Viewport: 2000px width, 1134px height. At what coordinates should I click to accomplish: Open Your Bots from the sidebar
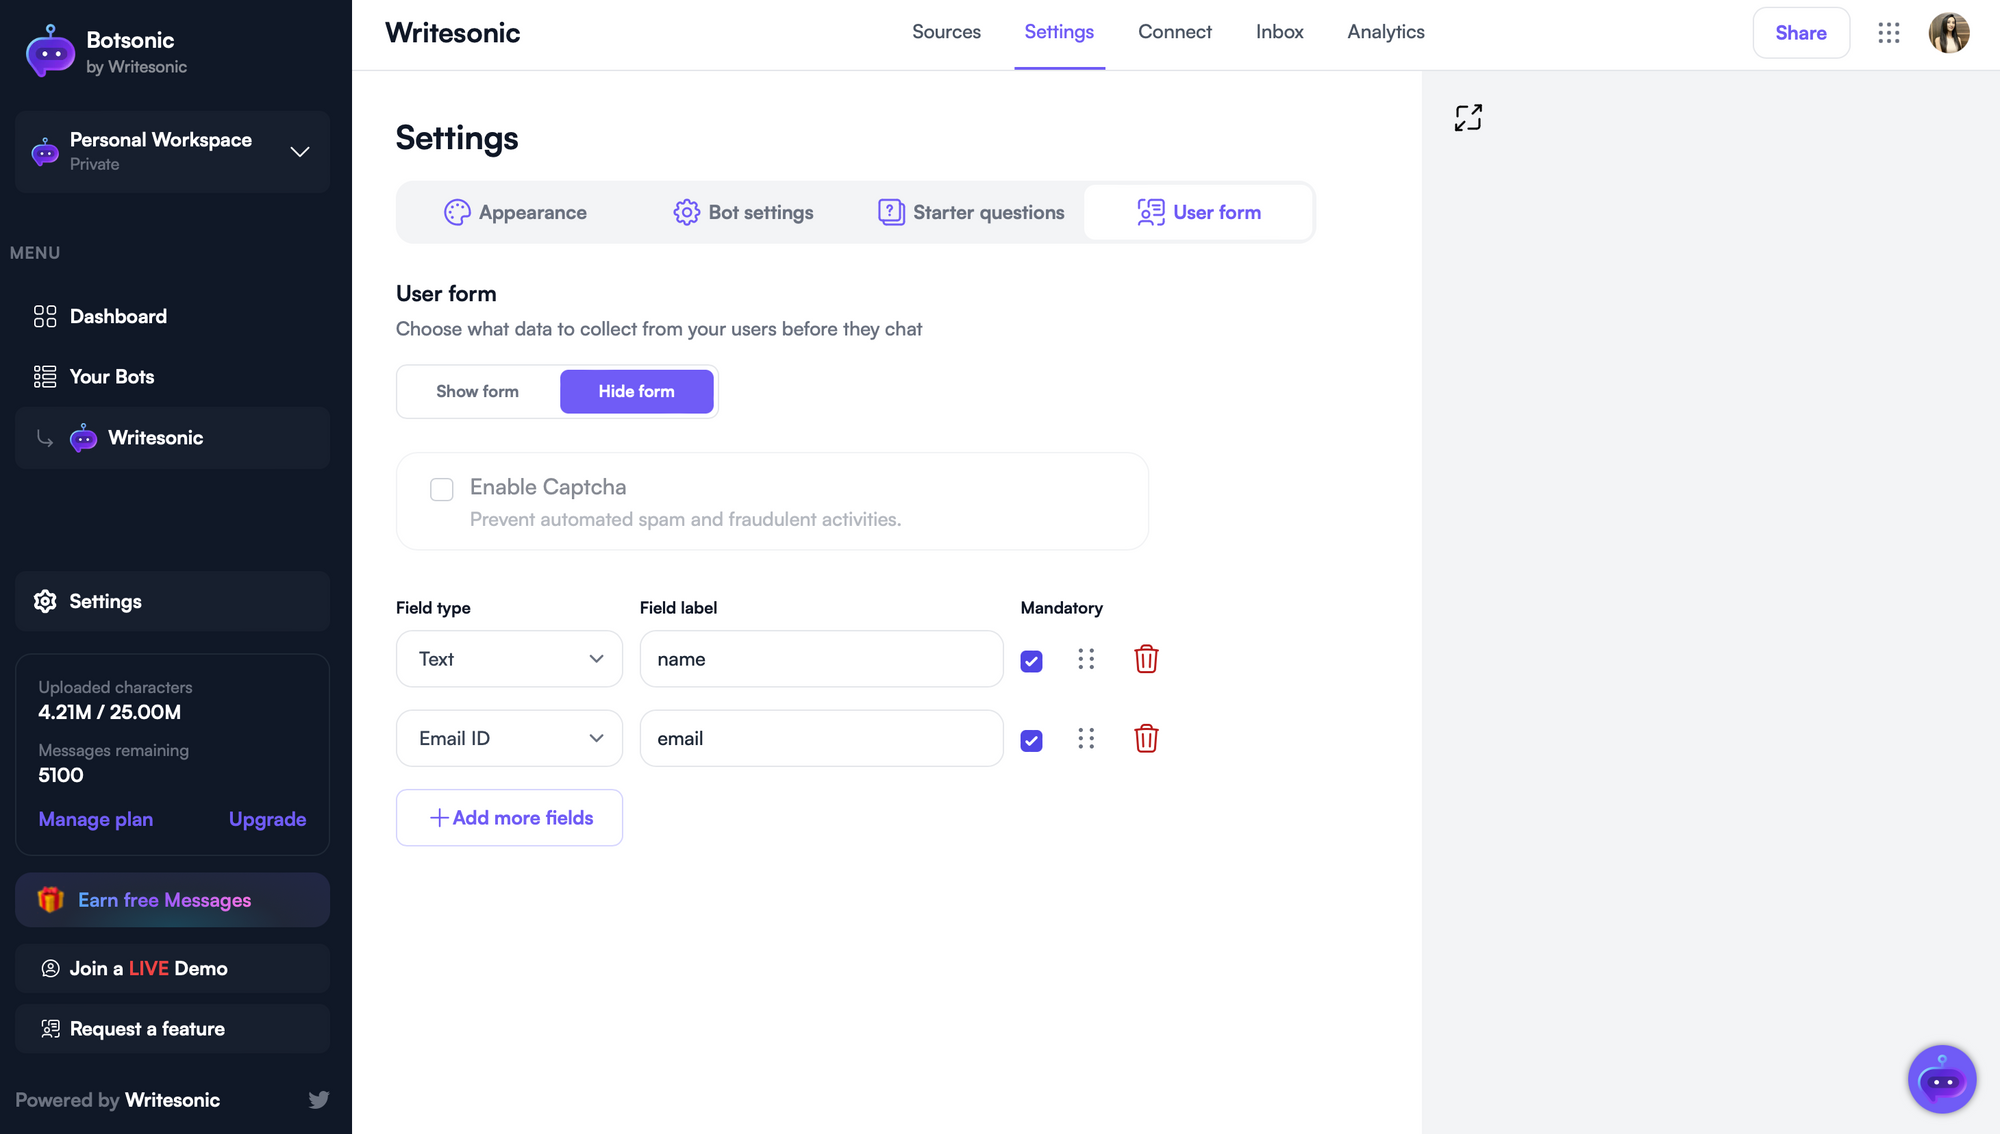112,376
